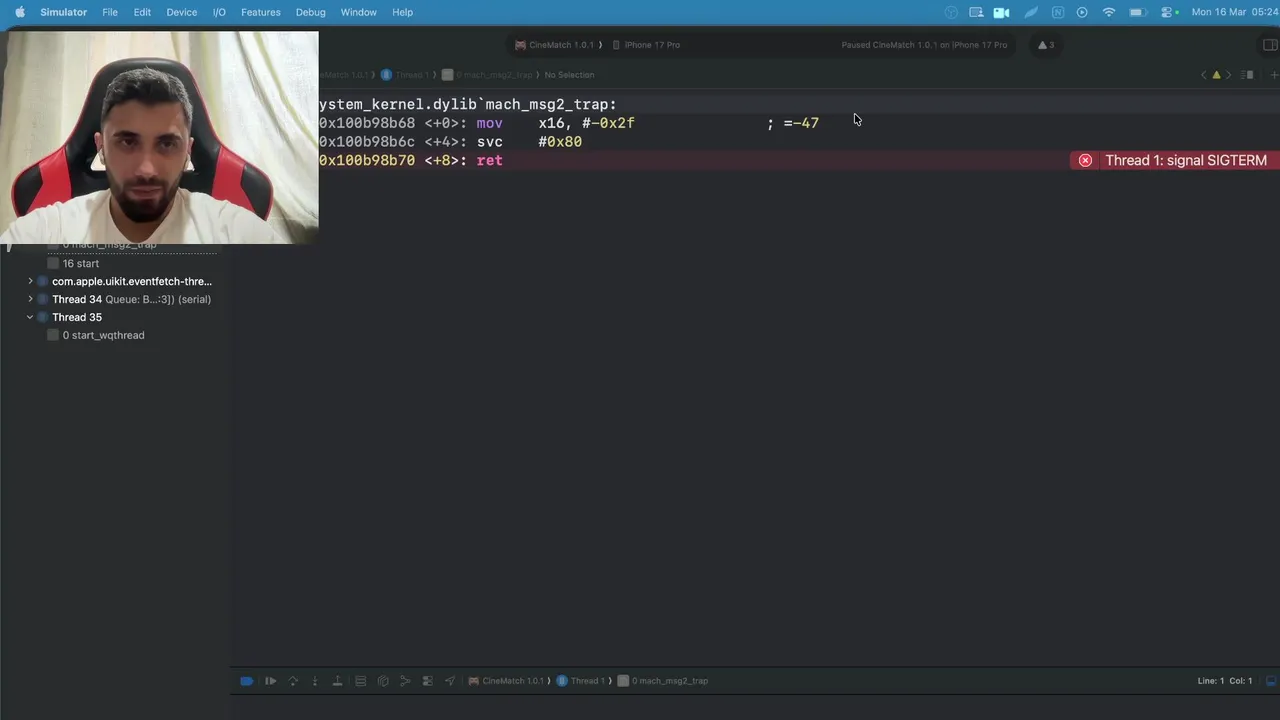
Task: Click the Step Over debug button
Action: 293,681
